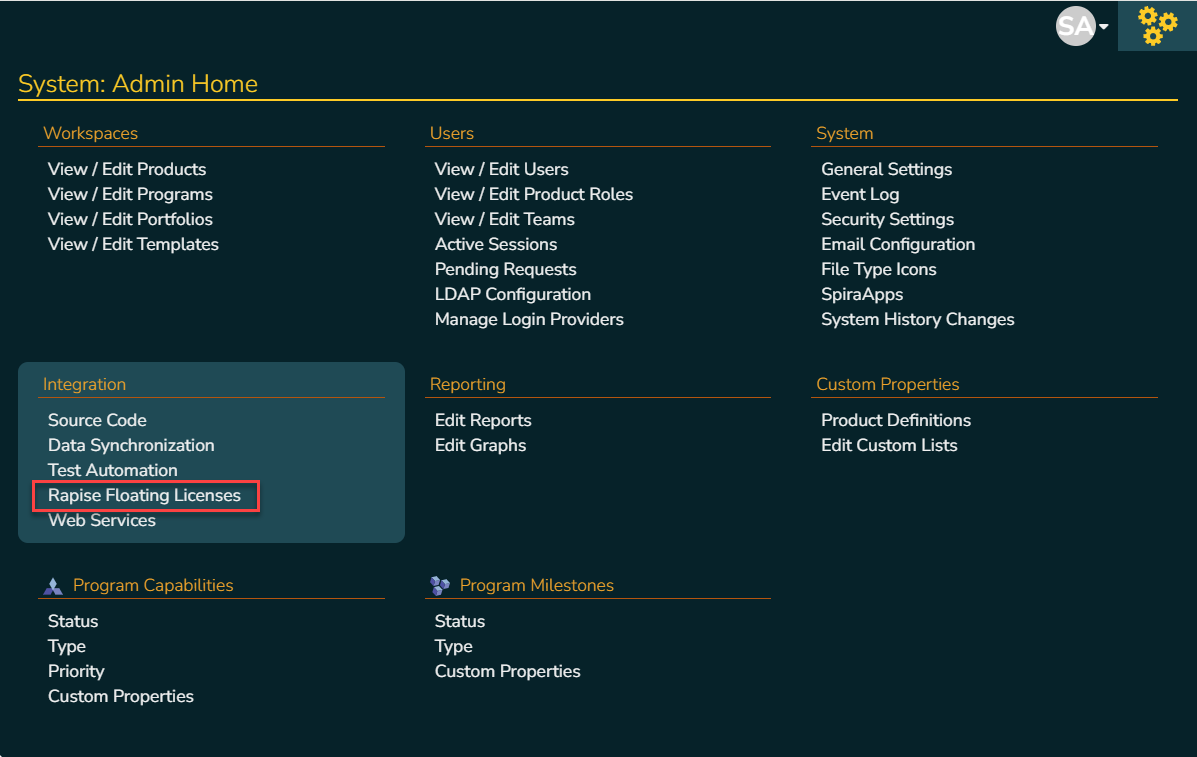
Task: Select LDAP Configuration link
Action: click(512, 294)
